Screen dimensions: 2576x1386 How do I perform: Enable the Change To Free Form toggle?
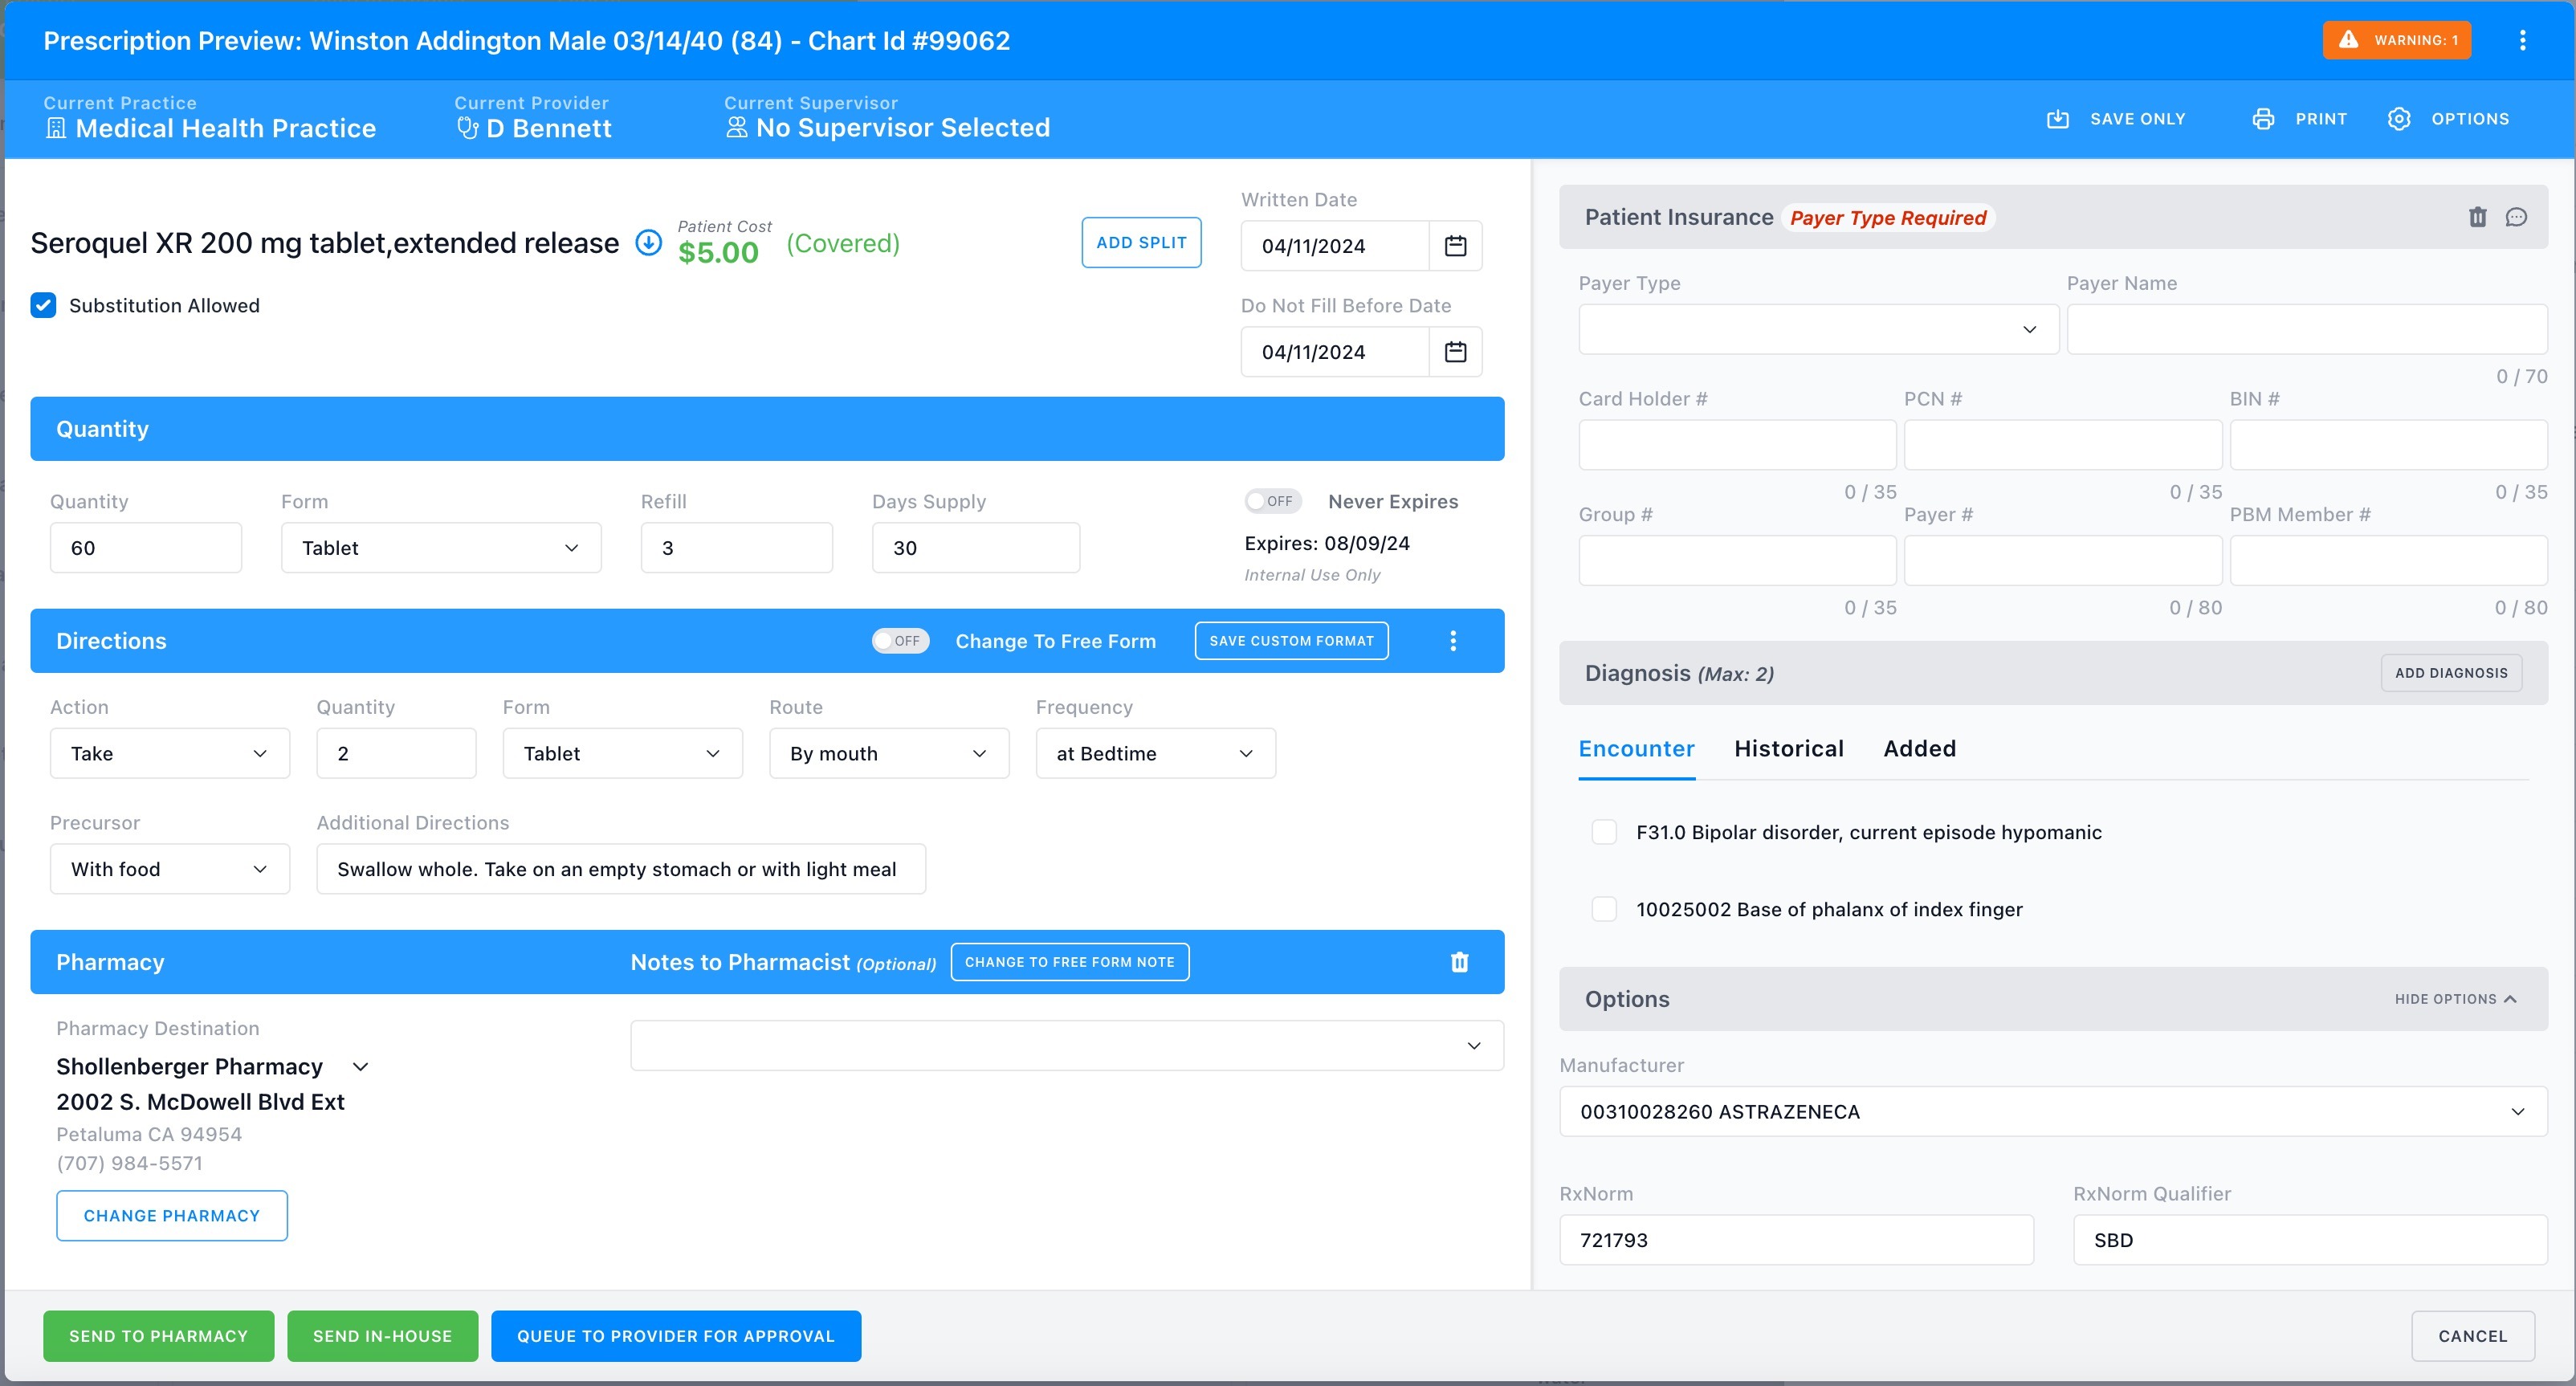[900, 641]
